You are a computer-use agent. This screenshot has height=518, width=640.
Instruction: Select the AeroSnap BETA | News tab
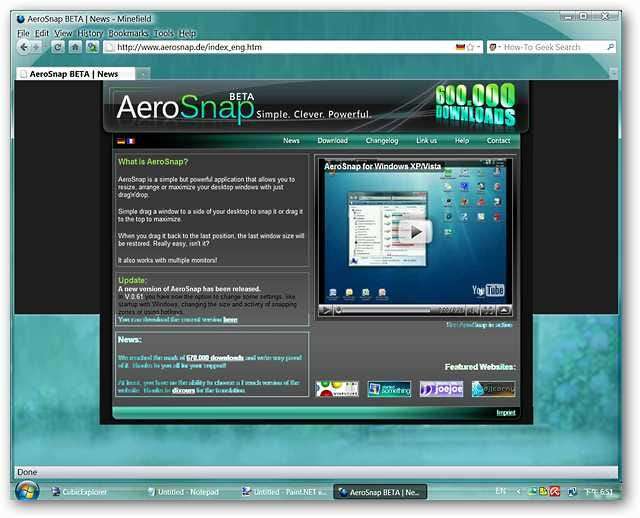tap(76, 74)
